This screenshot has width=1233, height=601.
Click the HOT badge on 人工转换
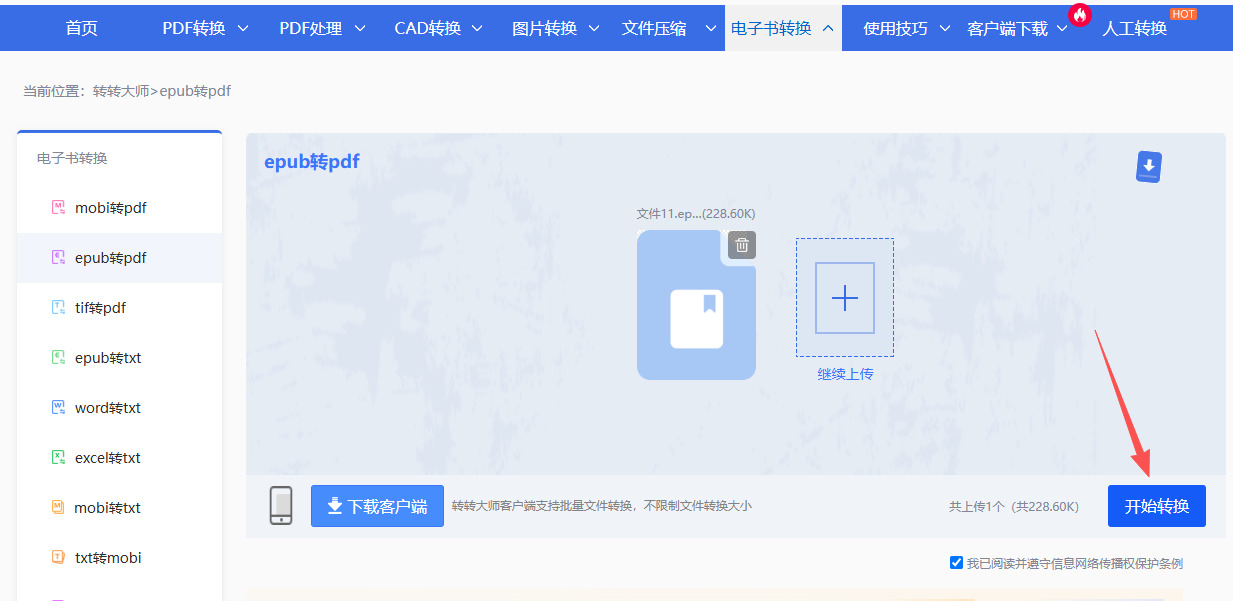click(x=1183, y=14)
